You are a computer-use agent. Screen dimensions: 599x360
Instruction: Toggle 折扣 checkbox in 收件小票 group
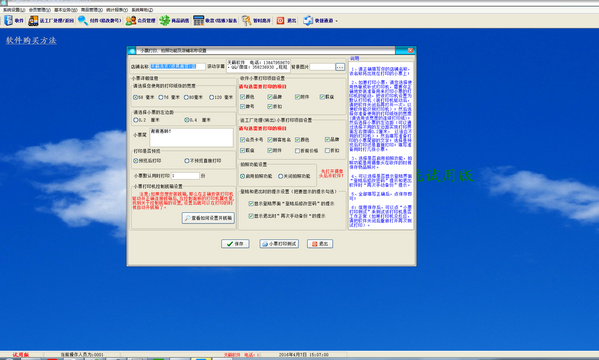tap(270, 107)
